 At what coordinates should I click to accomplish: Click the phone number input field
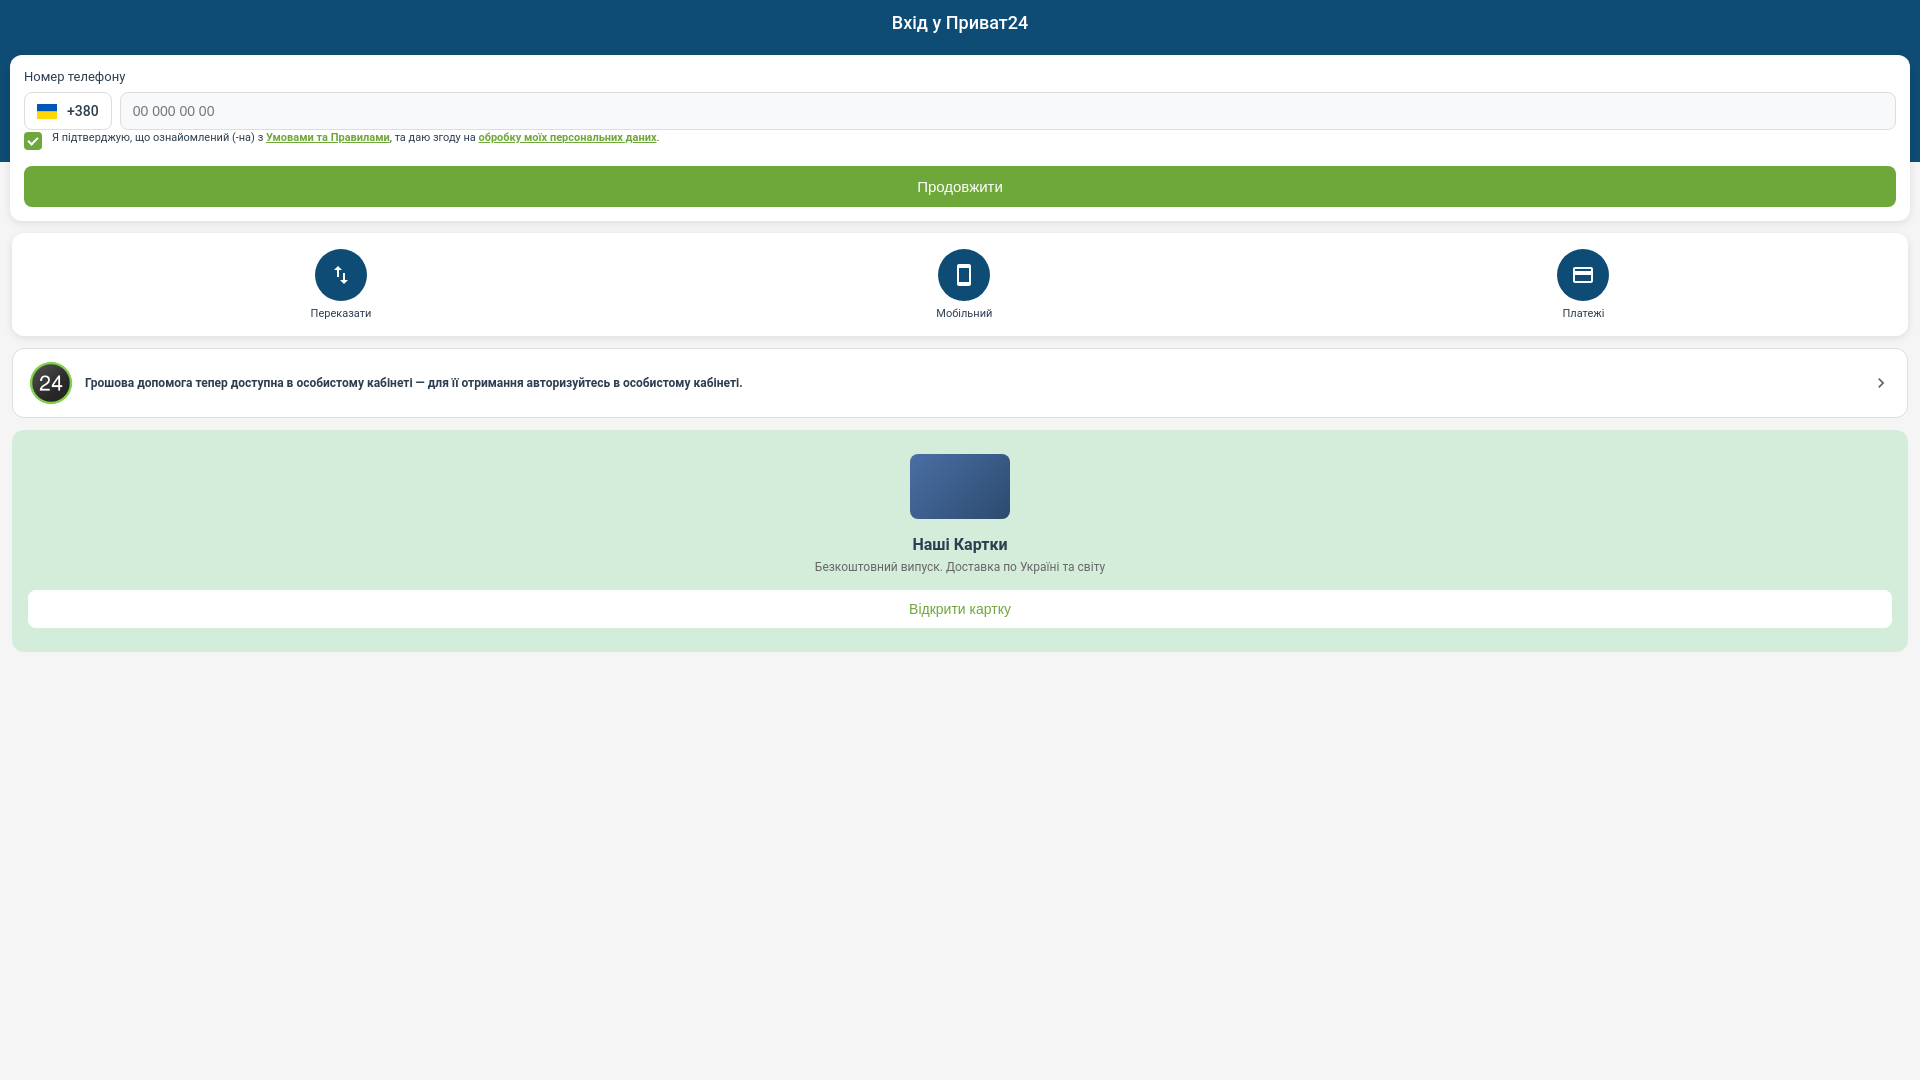[x=1007, y=111]
